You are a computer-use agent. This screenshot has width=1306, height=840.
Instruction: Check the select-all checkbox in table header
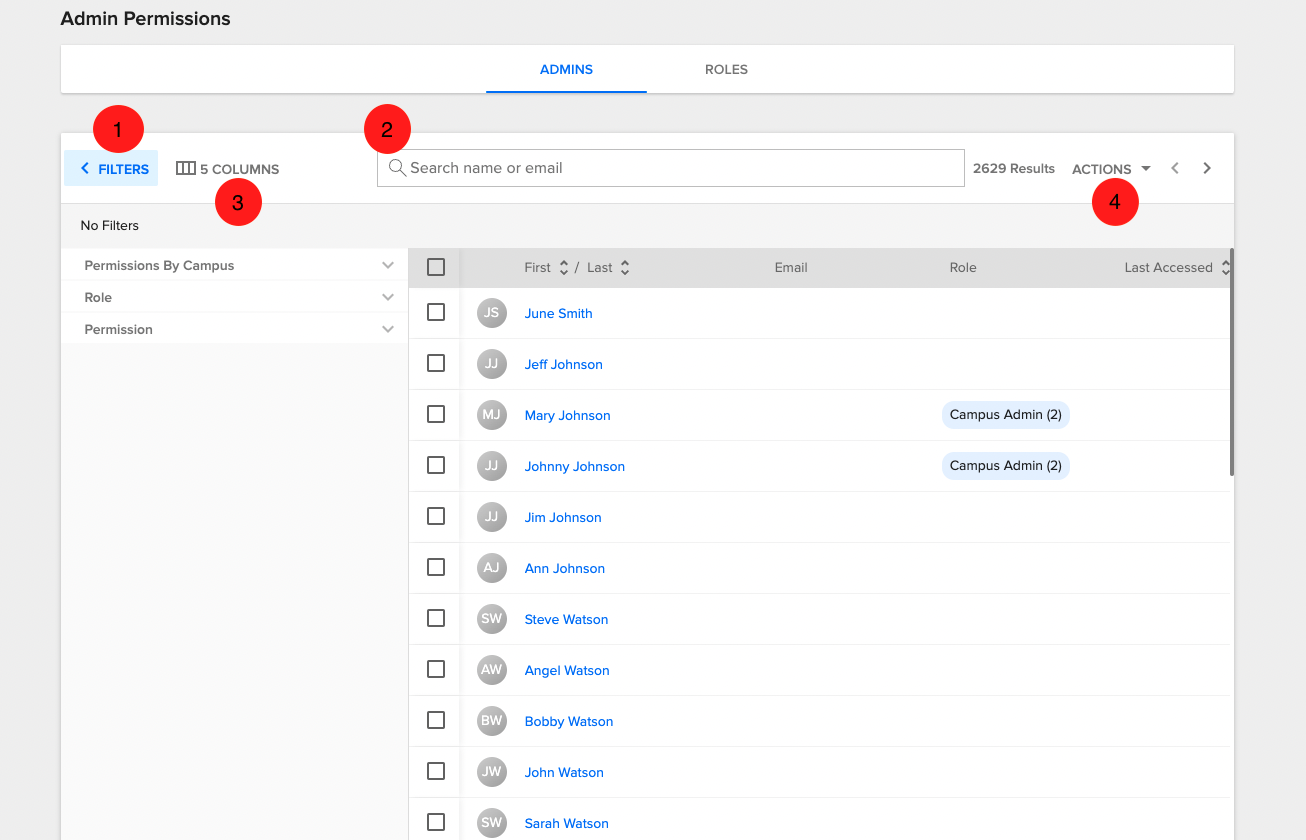tap(435, 267)
